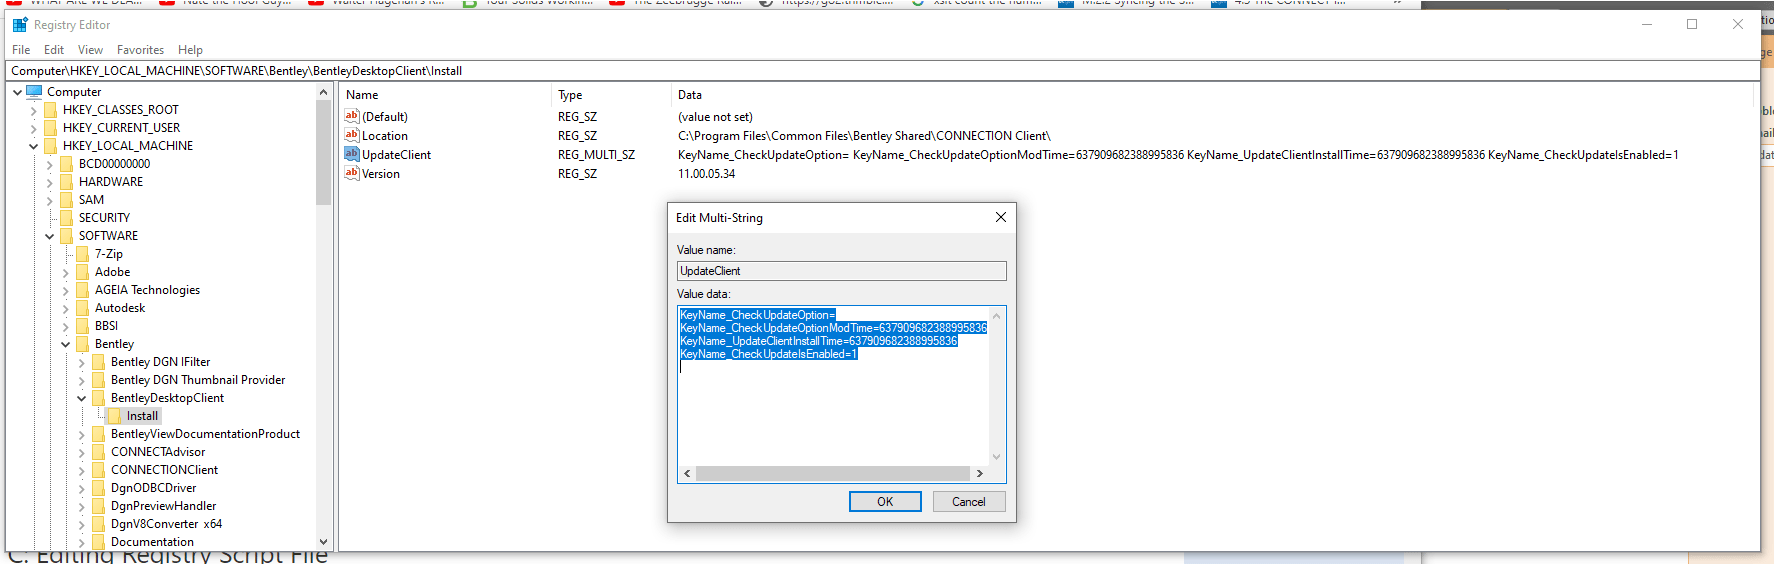Click the Version string value icon

tap(352, 173)
